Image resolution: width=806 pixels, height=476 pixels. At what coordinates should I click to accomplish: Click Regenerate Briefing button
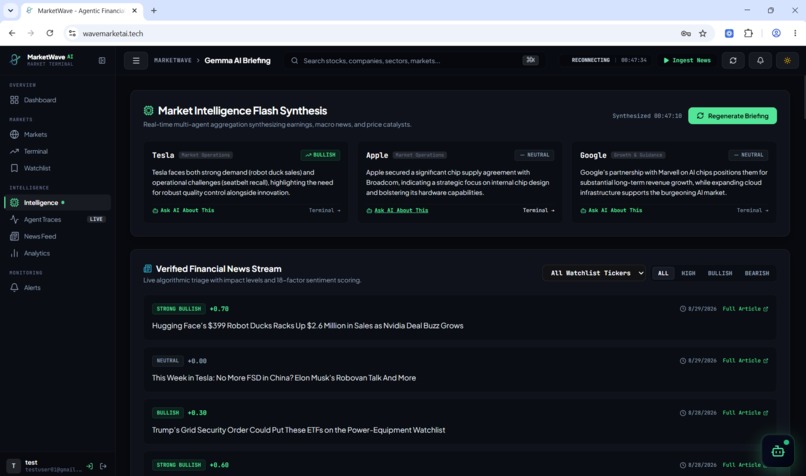point(732,116)
